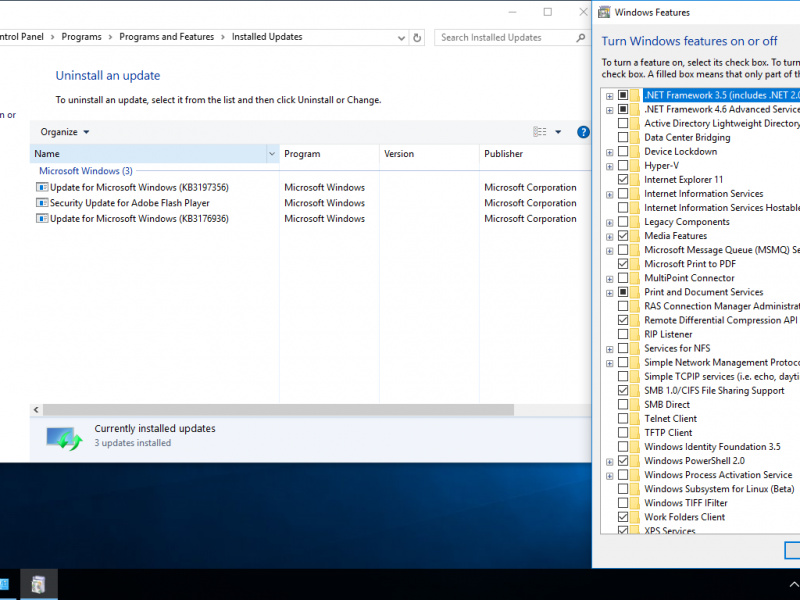
Task: Check the Data Center Bridging checkbox
Action: click(x=623, y=138)
